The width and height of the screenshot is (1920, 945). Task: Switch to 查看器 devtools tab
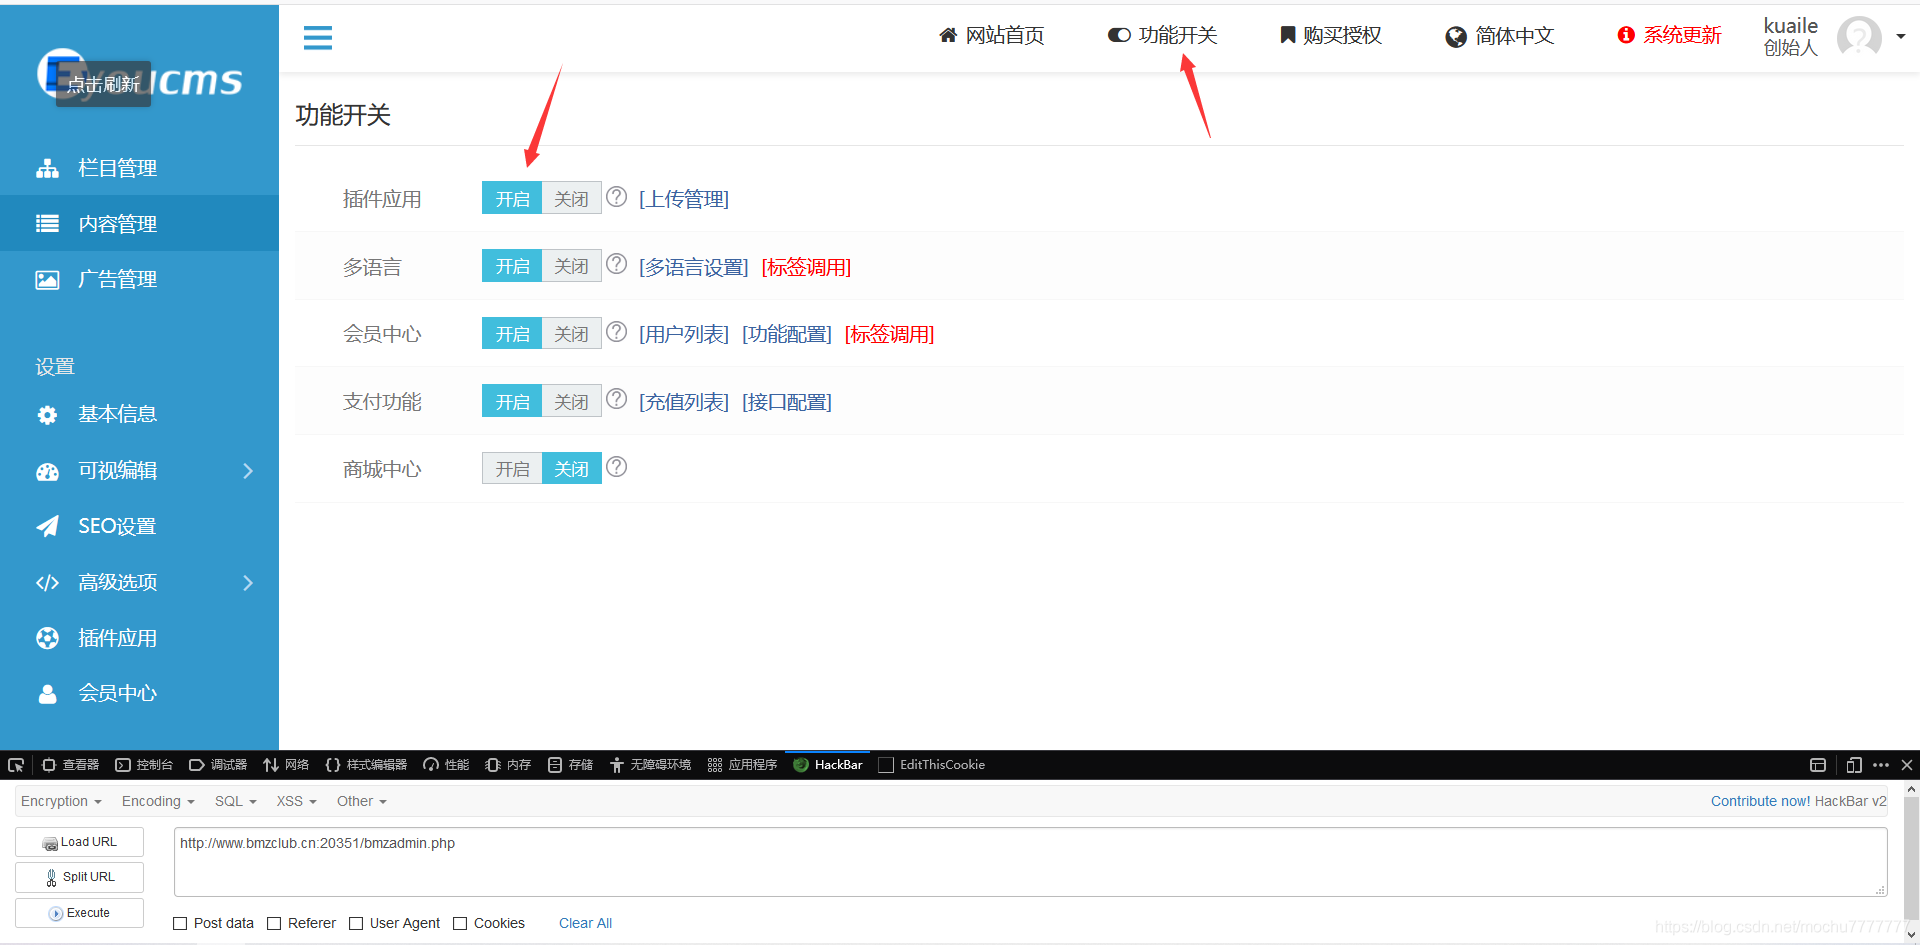pos(71,765)
